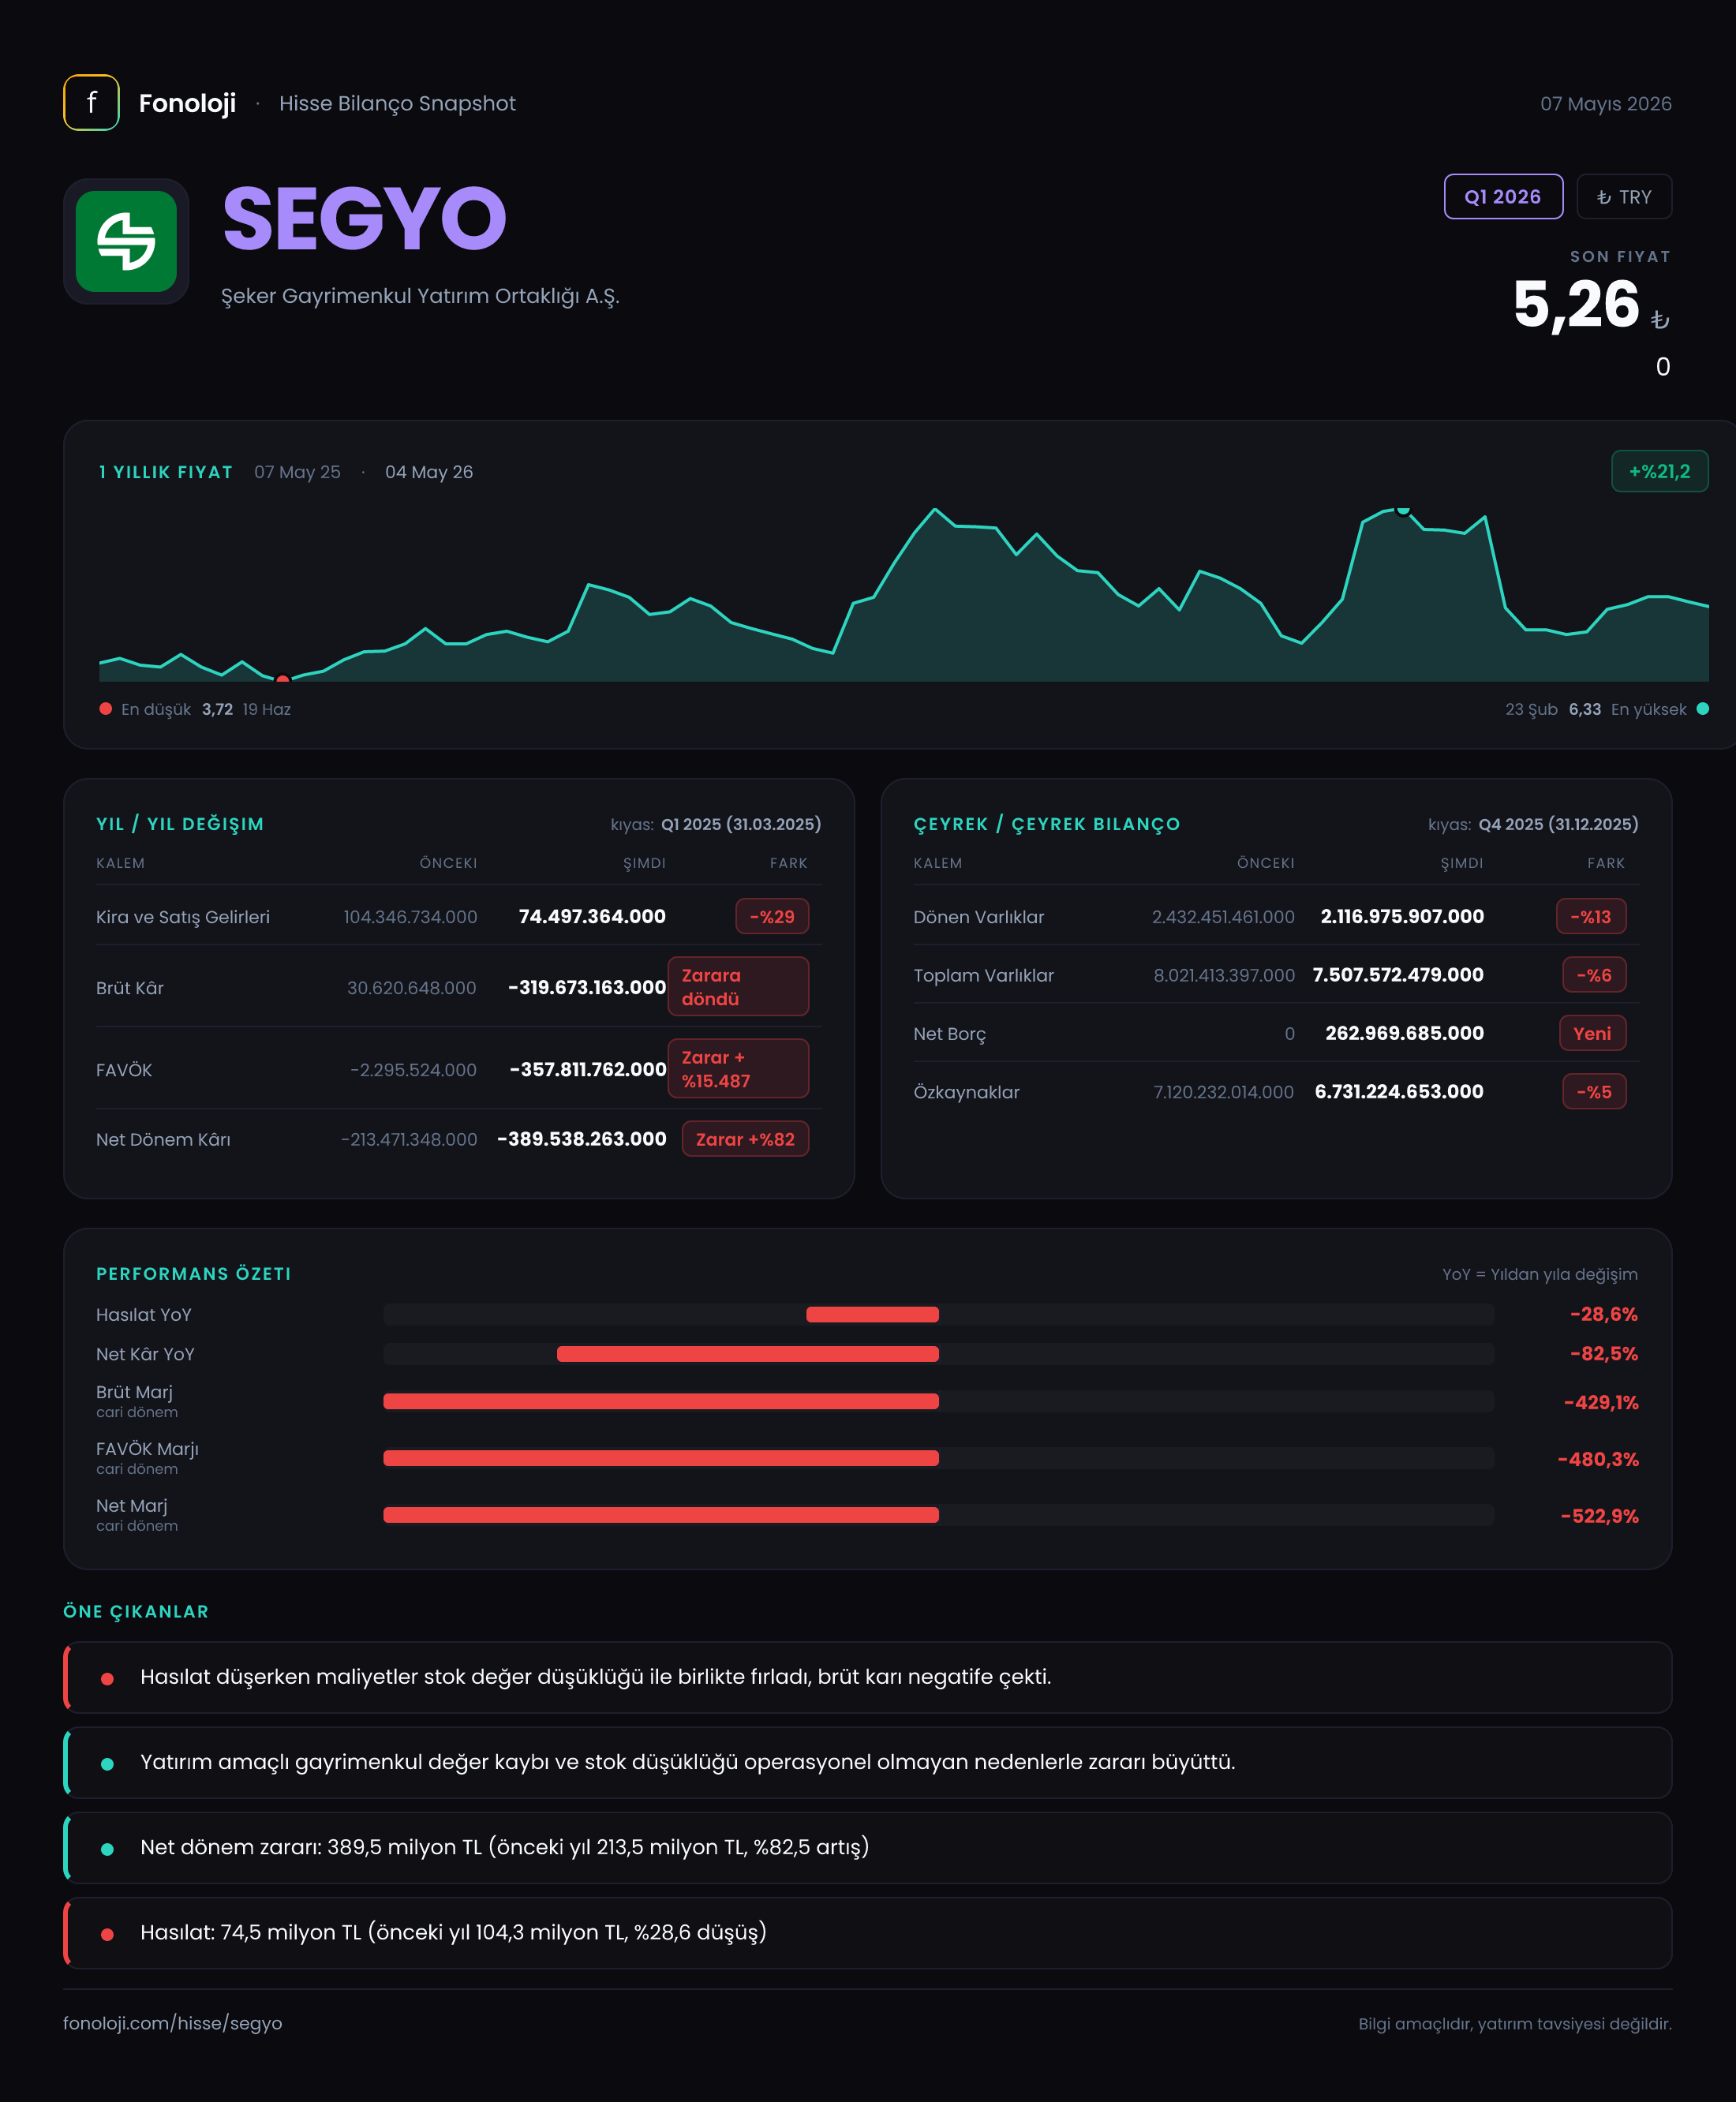Click the 'Bilgi amaçlıdır' disclaimer text
The width and height of the screenshot is (1736, 2102).
[1515, 2024]
